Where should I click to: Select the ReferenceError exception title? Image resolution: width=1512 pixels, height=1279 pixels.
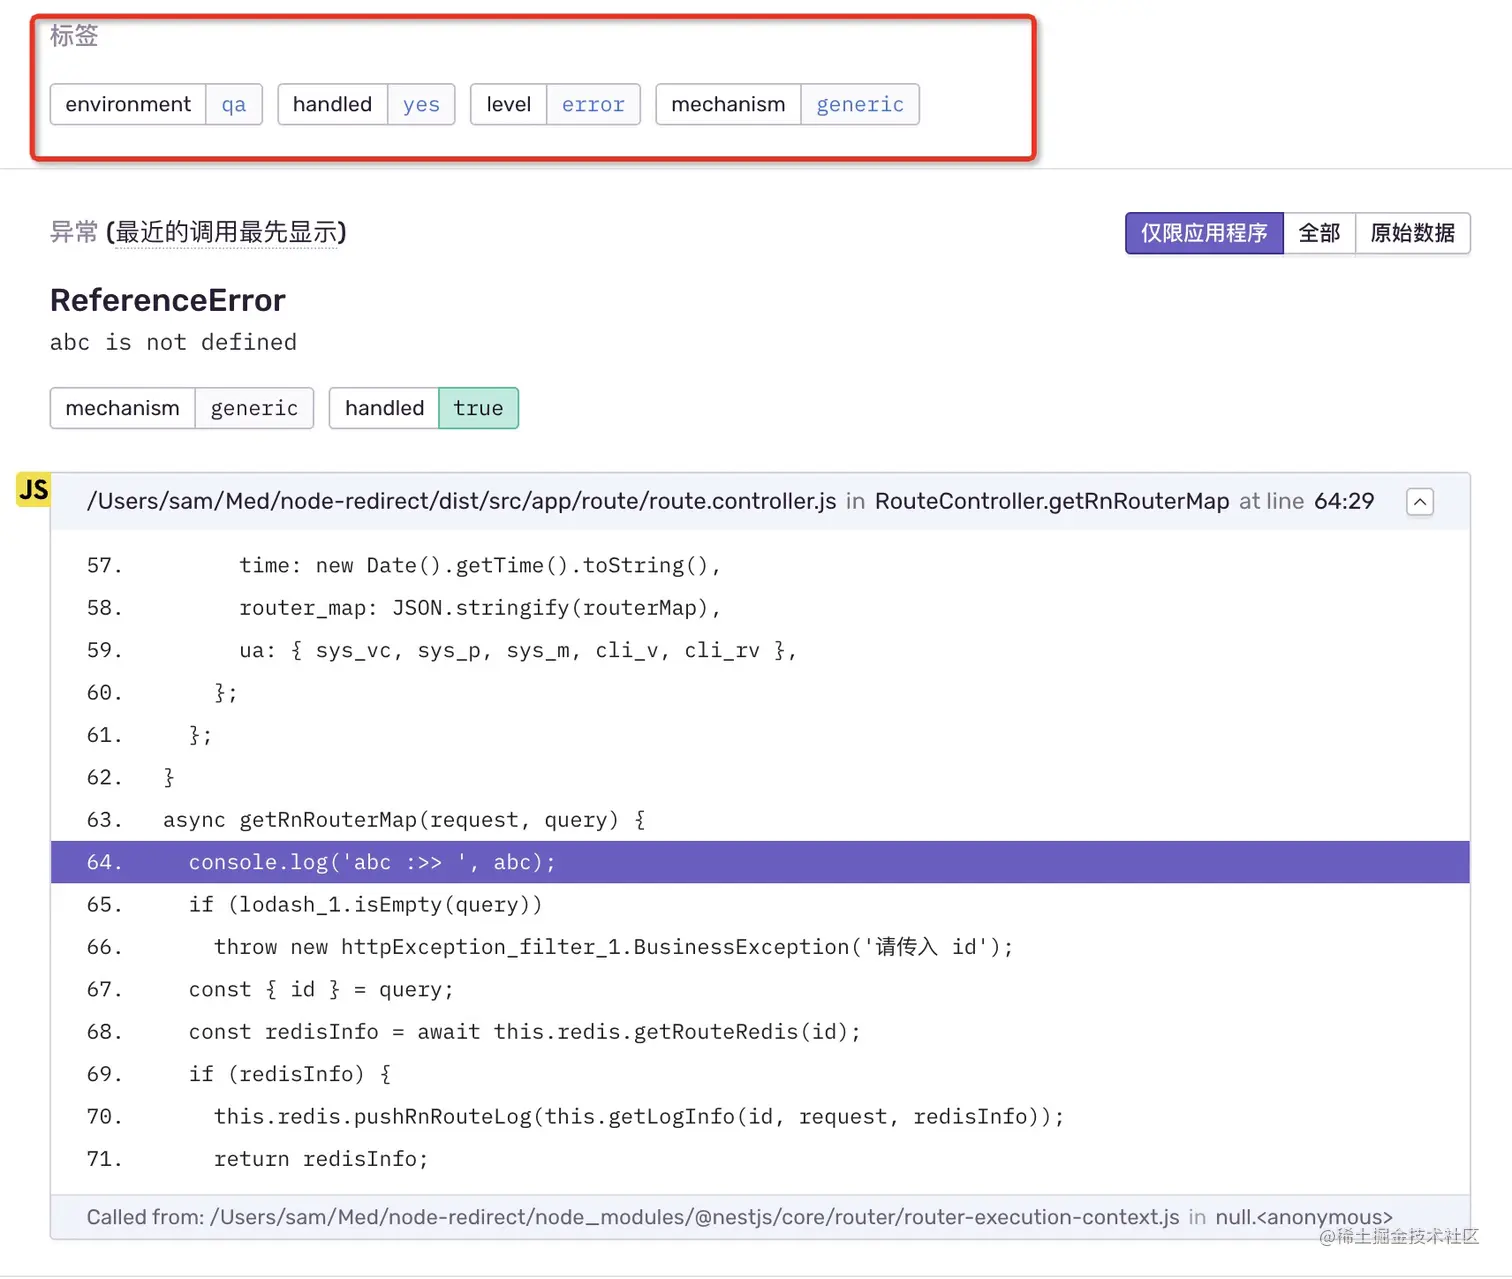[x=168, y=300]
